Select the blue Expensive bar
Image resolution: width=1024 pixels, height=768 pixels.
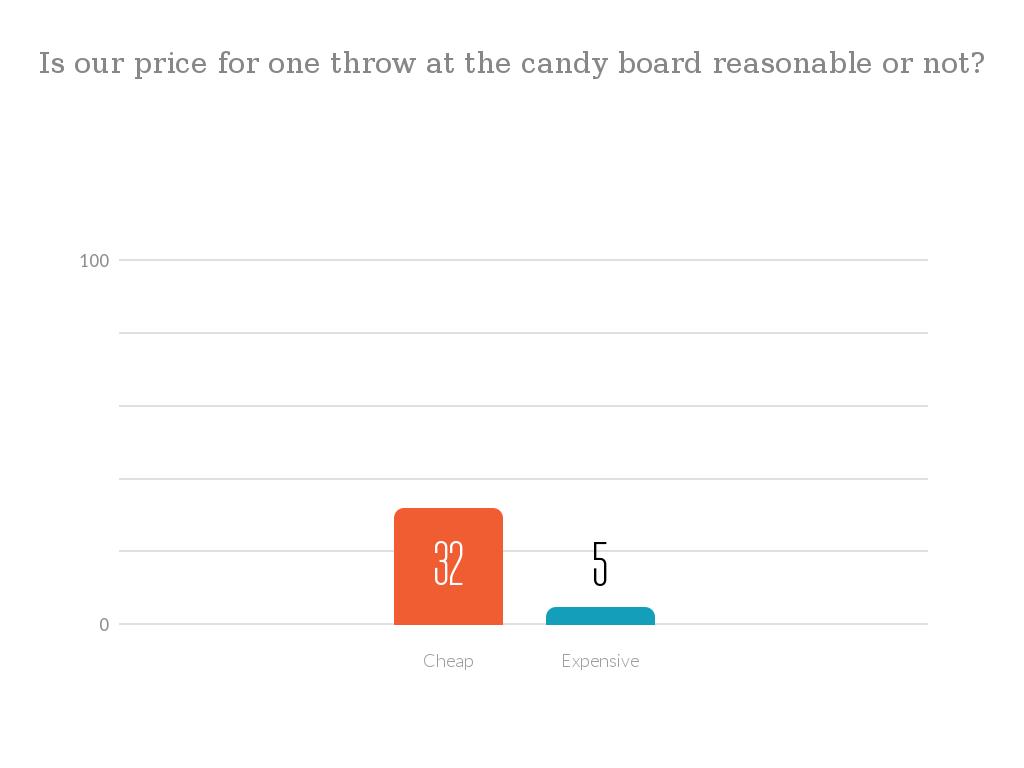pos(600,616)
